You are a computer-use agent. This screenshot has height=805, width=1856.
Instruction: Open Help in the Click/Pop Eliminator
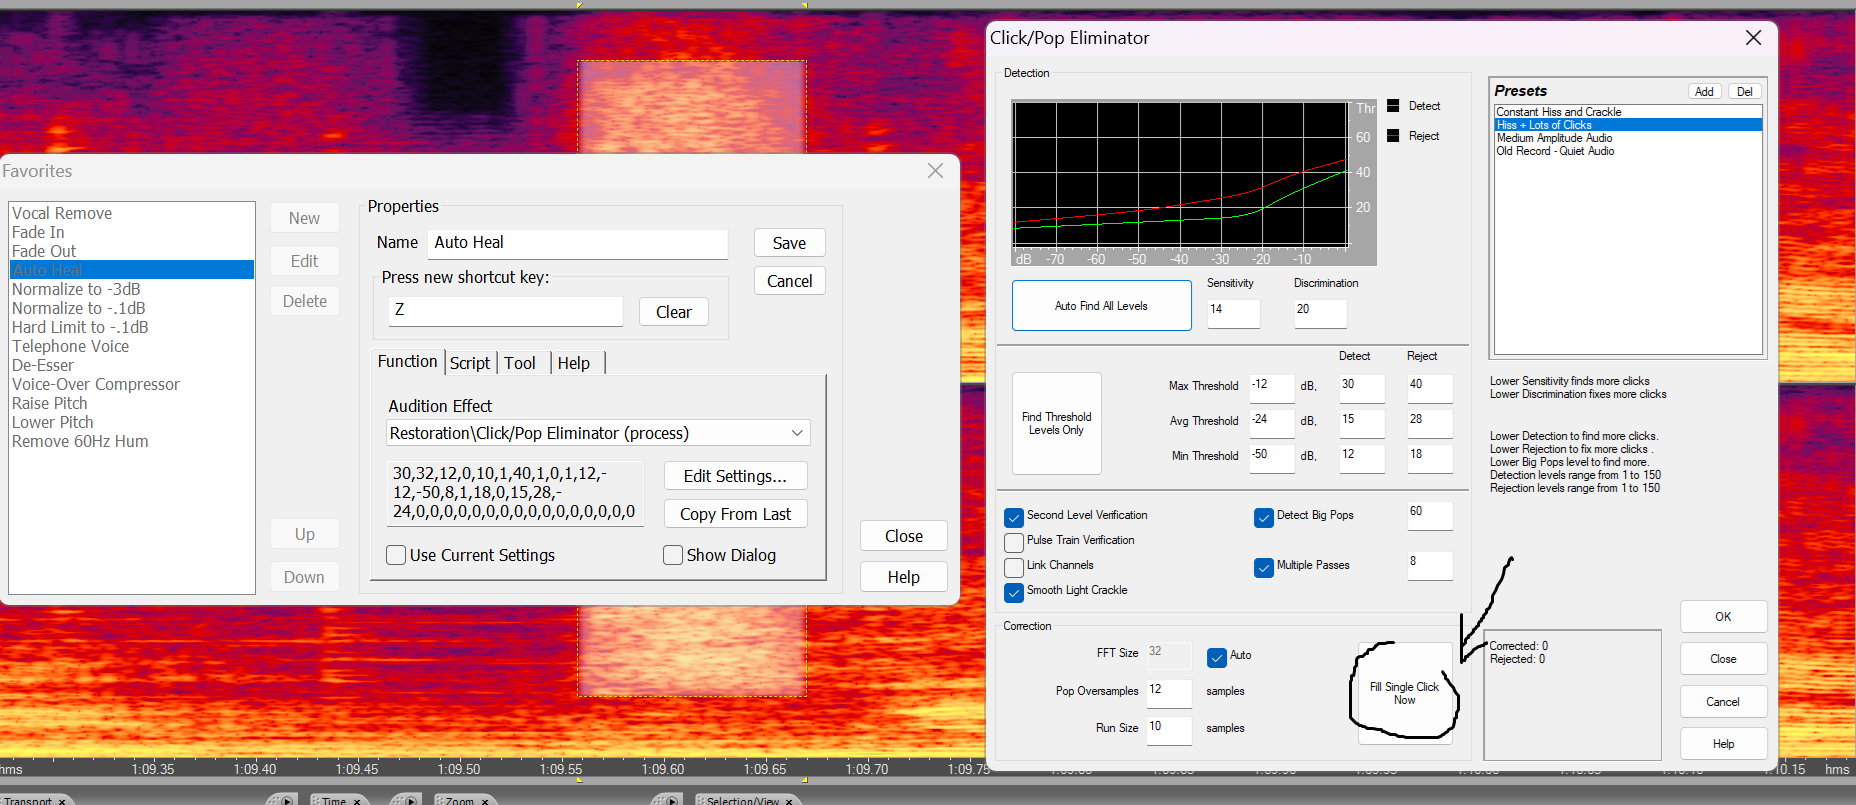1723,744
